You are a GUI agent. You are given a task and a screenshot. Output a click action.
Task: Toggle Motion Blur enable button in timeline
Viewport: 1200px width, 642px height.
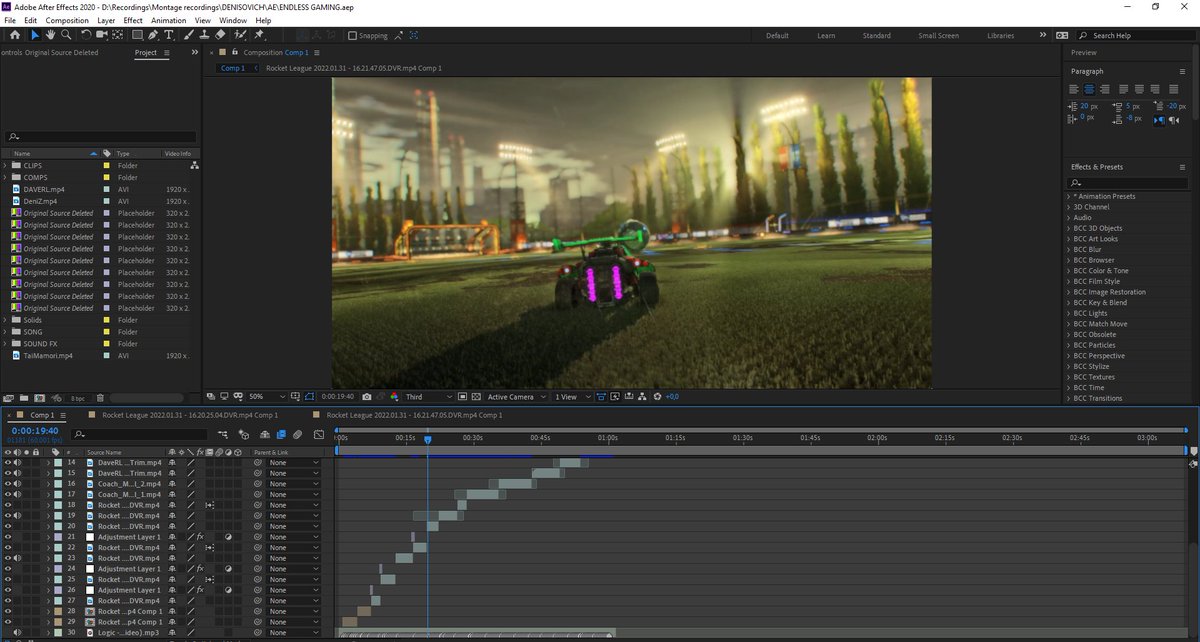click(x=298, y=434)
